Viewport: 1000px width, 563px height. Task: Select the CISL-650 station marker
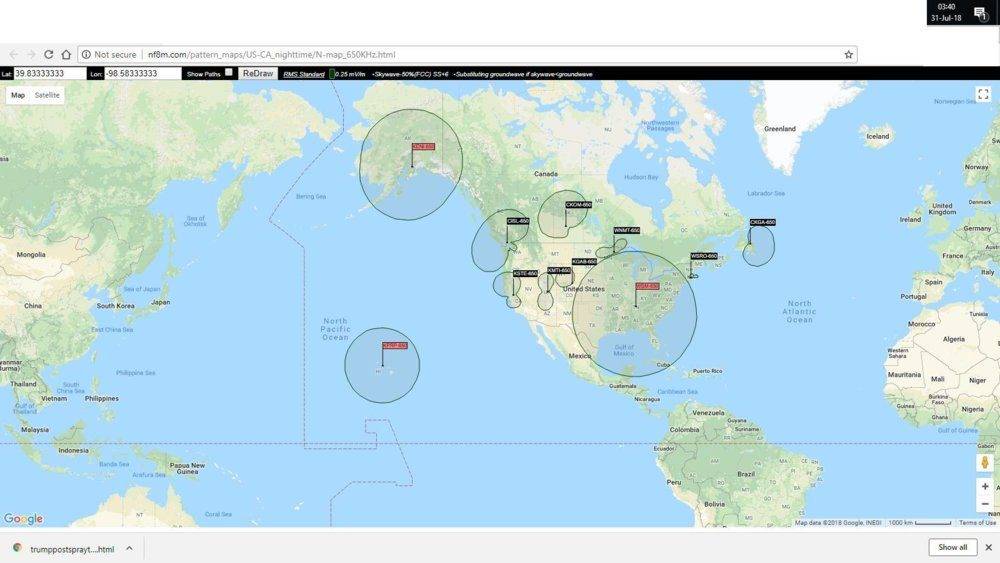coord(518,221)
